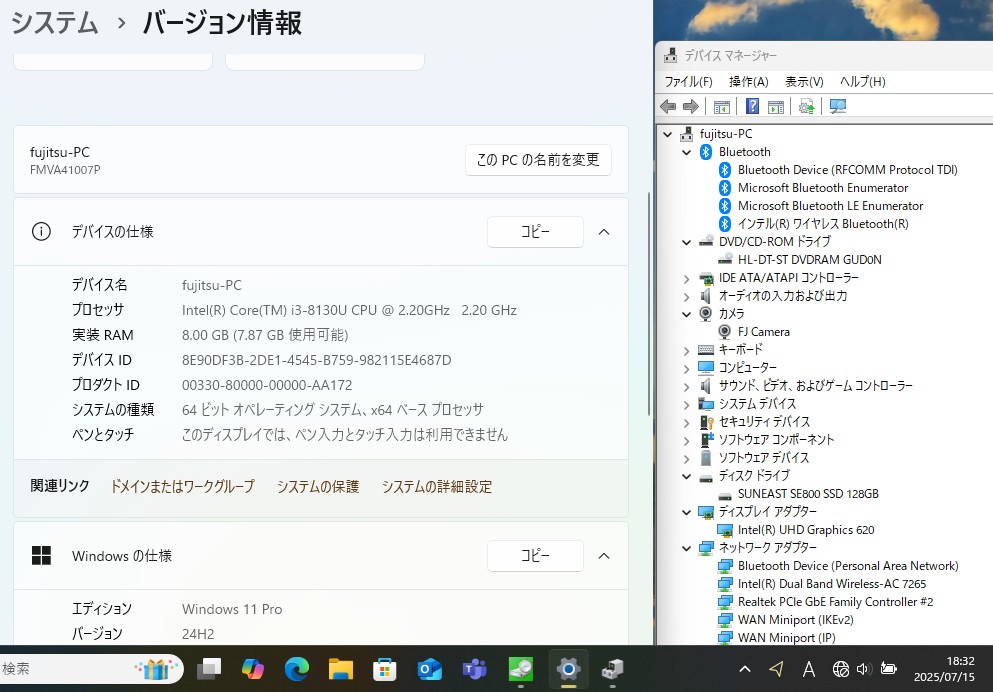The width and height of the screenshot is (993, 692).
Task: Open システムの詳細設定 link
Action: tap(437, 486)
